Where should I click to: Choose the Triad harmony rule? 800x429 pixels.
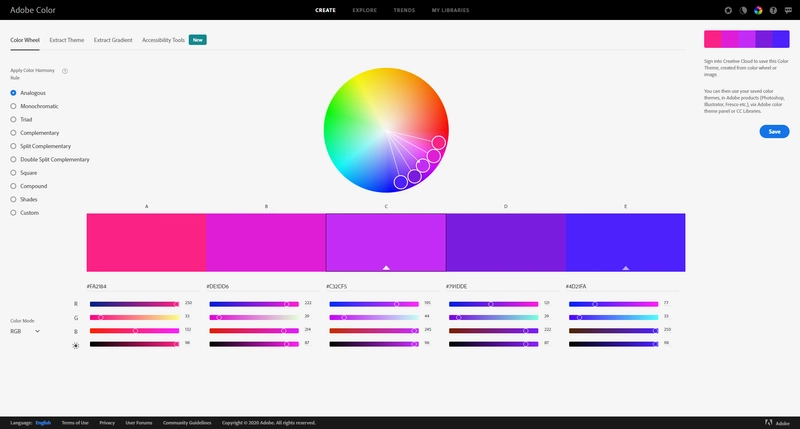tap(21, 119)
